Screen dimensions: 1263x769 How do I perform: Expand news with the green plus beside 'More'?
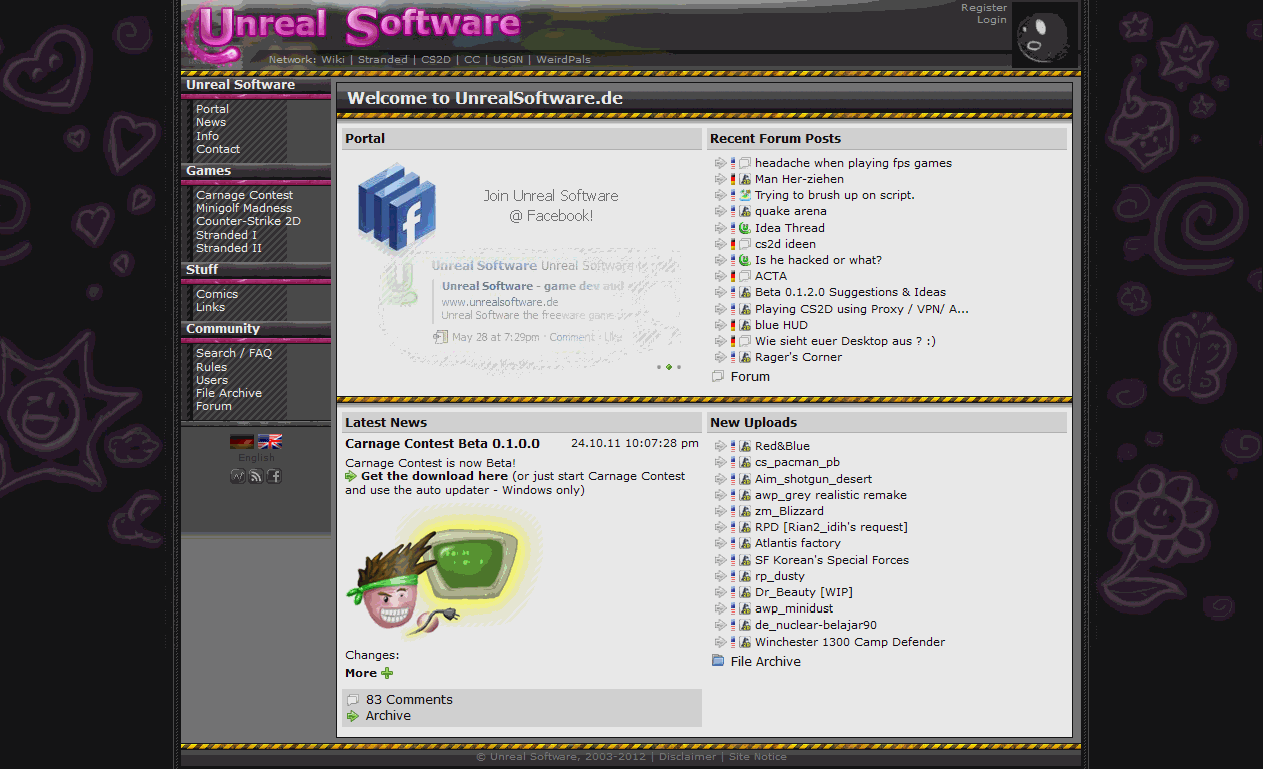[387, 673]
